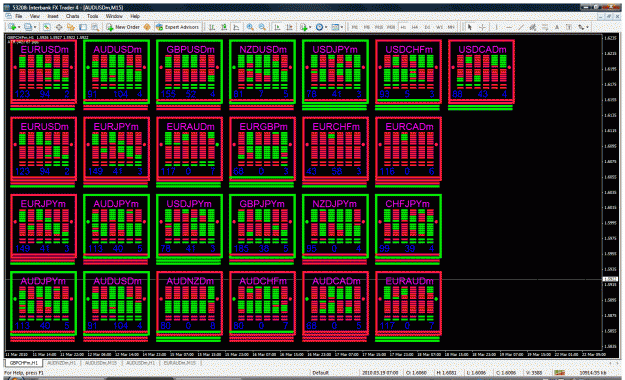Screen dimensions: 625x380
Task: Open the Templates dropdown
Action: (337, 27)
